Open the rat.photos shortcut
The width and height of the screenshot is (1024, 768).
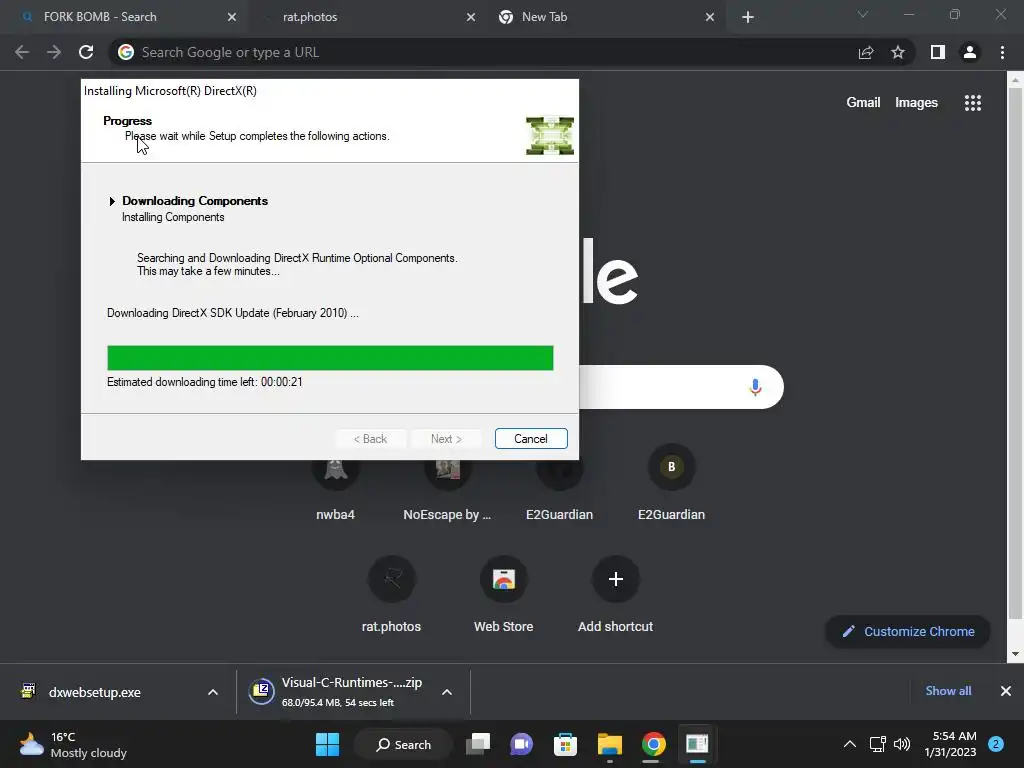(391, 594)
